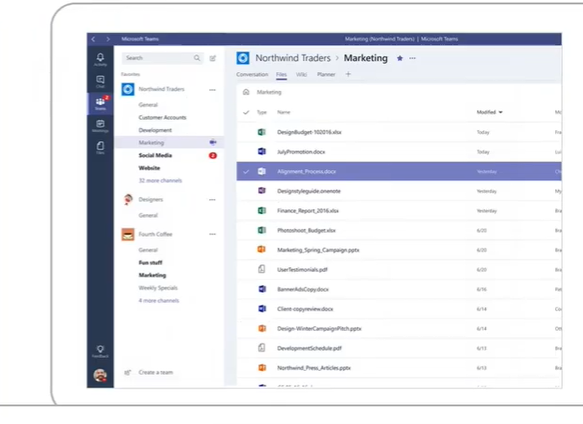Click the Northwind Traders team logo in header

(243, 58)
